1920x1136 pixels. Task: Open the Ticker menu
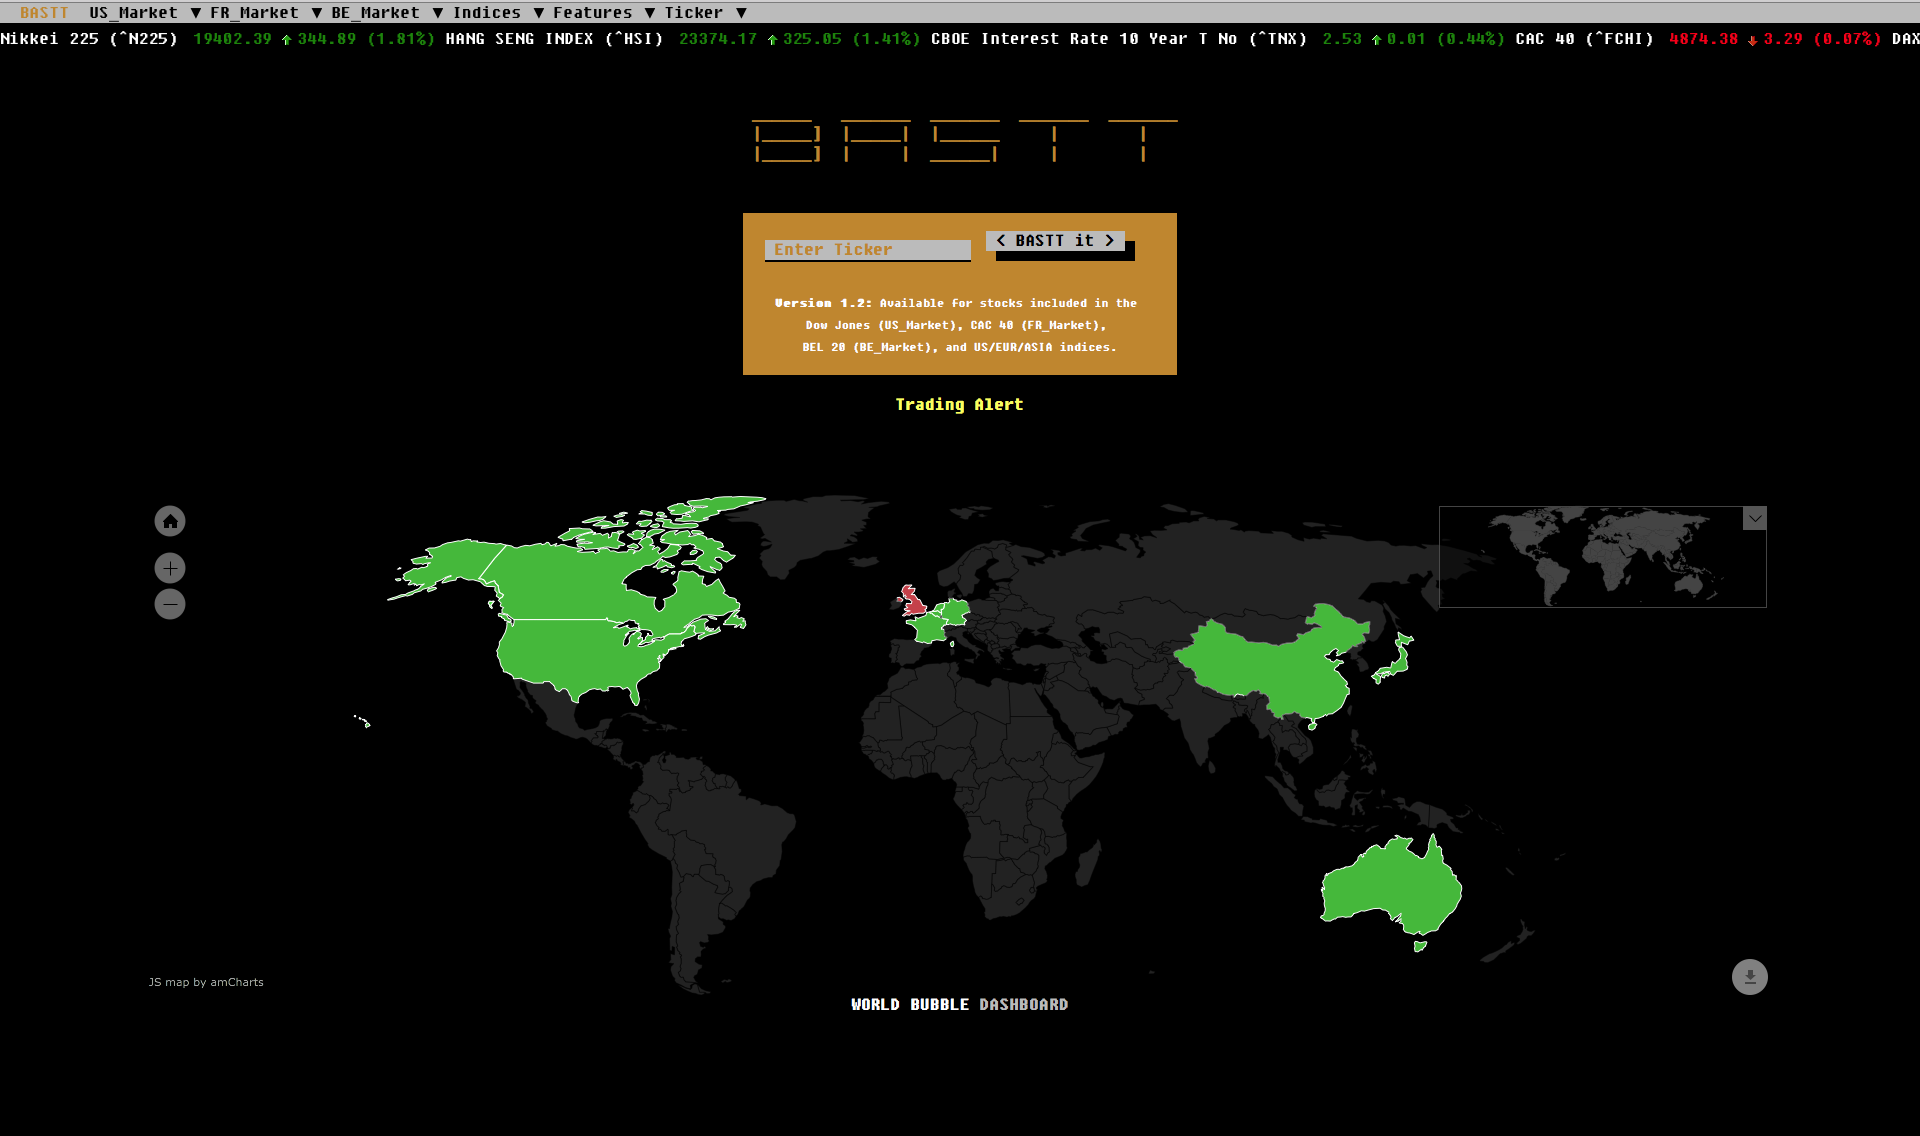click(706, 13)
